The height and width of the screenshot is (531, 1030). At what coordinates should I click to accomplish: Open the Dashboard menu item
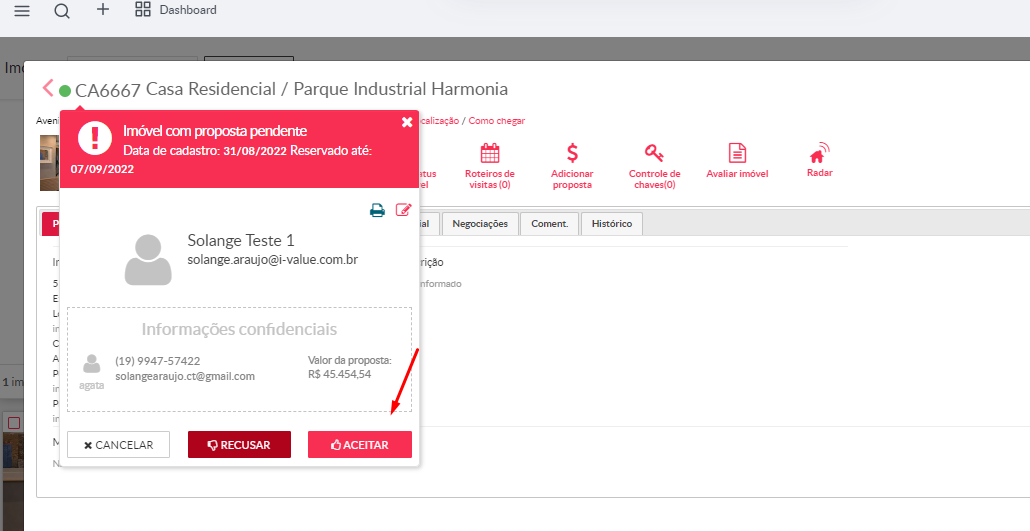tap(175, 10)
